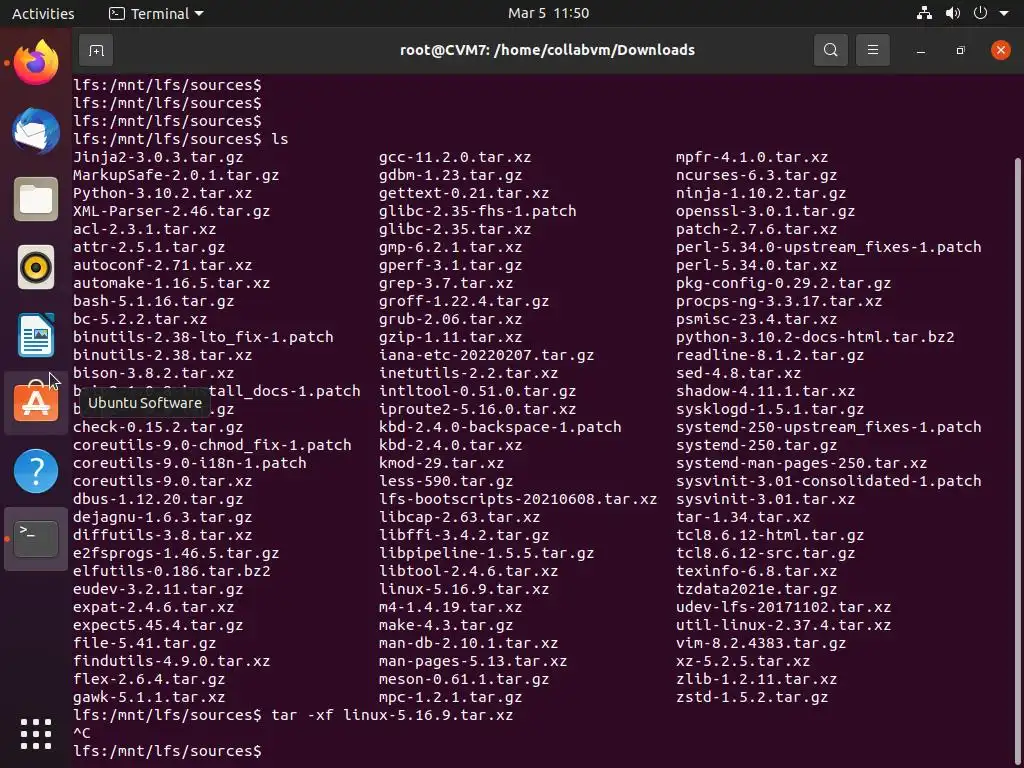The height and width of the screenshot is (768, 1024).
Task: Open the Files manager from the dock
Action: click(36, 199)
